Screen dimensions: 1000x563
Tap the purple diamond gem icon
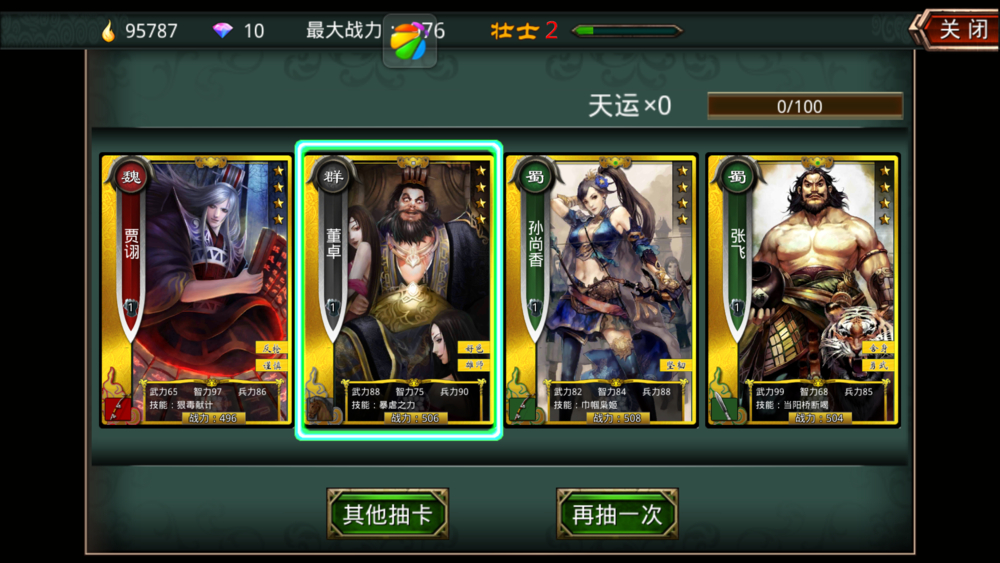coord(223,30)
